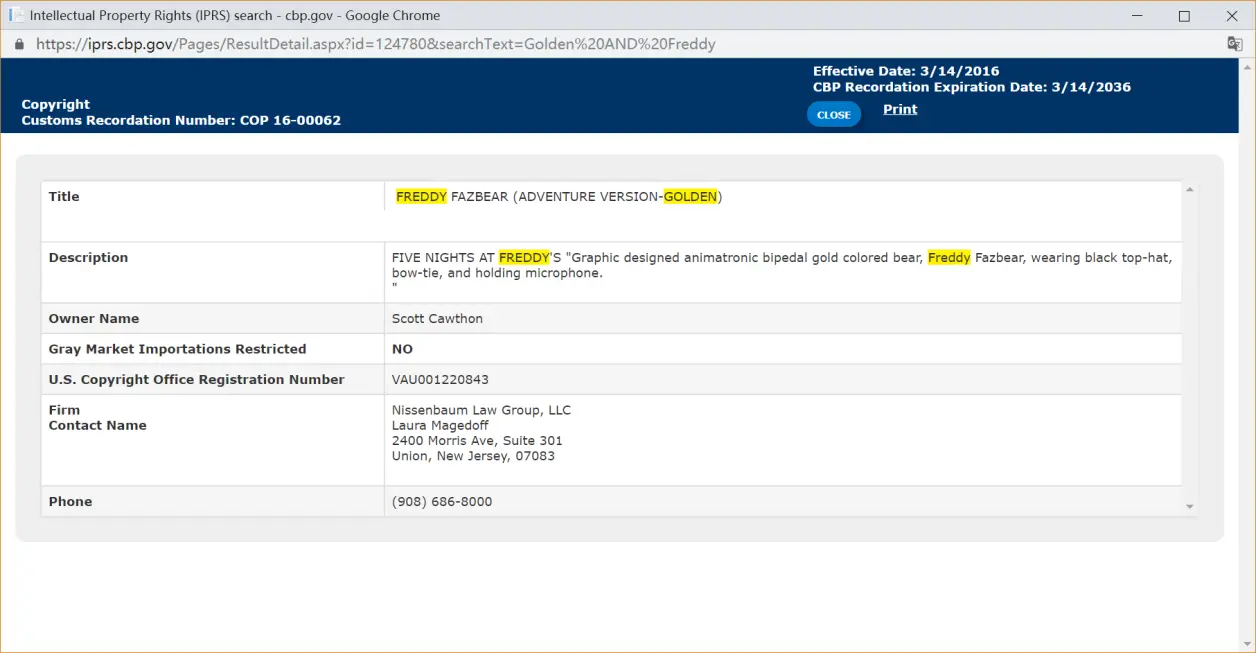This screenshot has height=653, width=1256.
Task: Minimize the Chrome window
Action: 1137,16
